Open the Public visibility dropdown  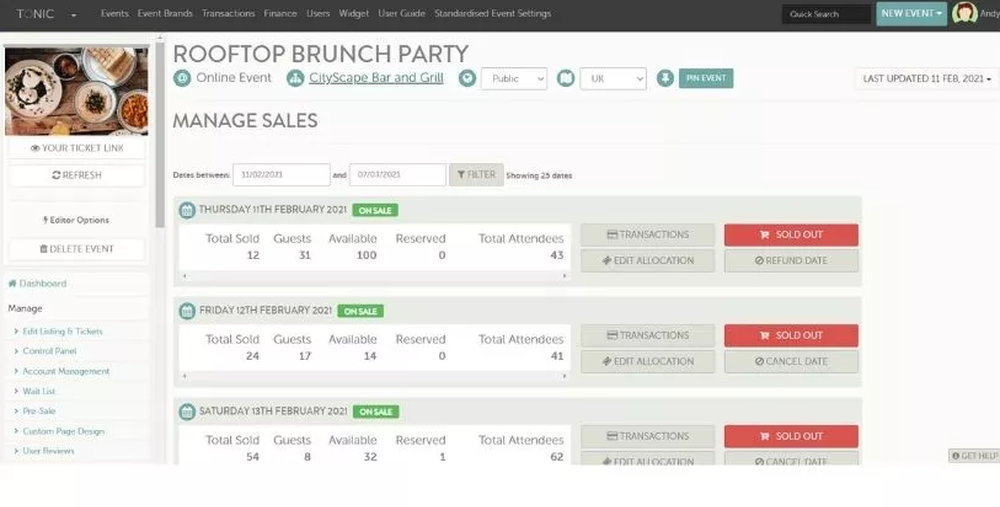click(x=514, y=78)
